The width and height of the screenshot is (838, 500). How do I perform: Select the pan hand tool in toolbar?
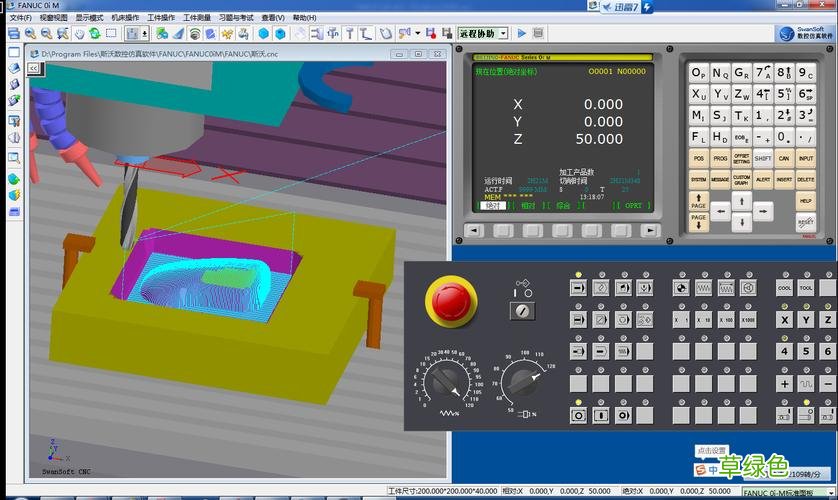[79, 34]
